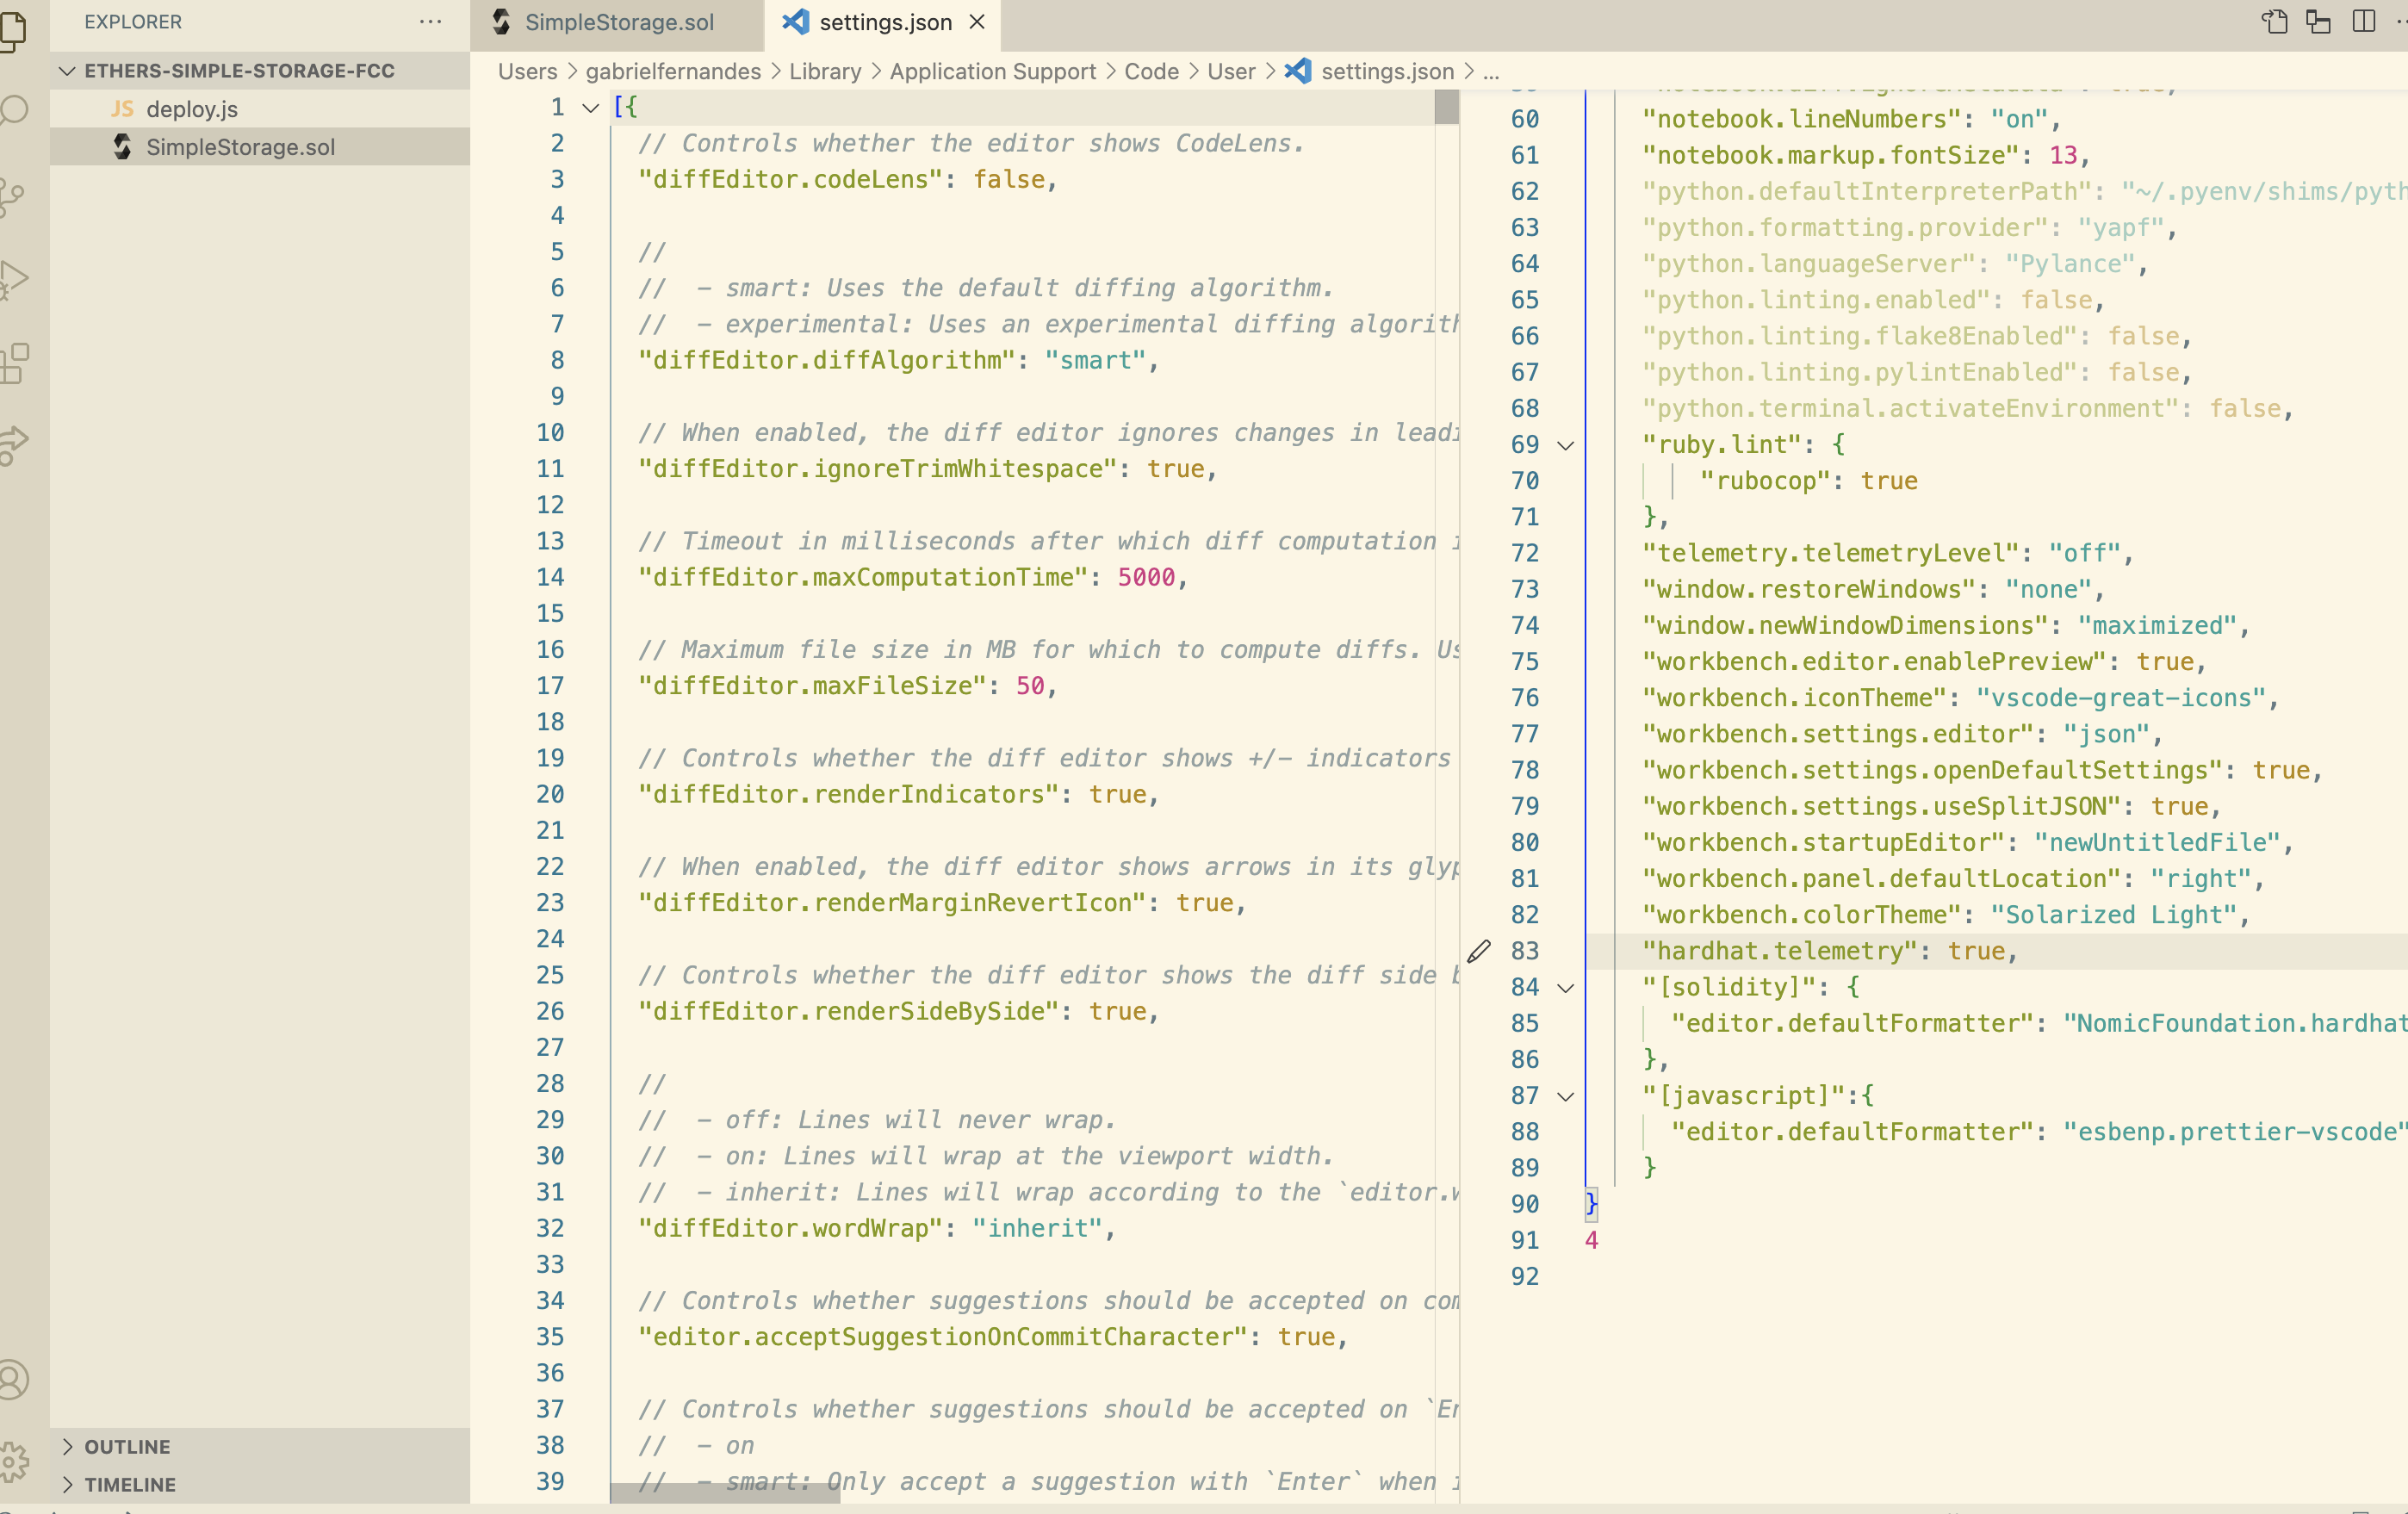Click Open Settings (UI) file-arrow icon
The height and width of the screenshot is (1514, 2408).
[2274, 21]
